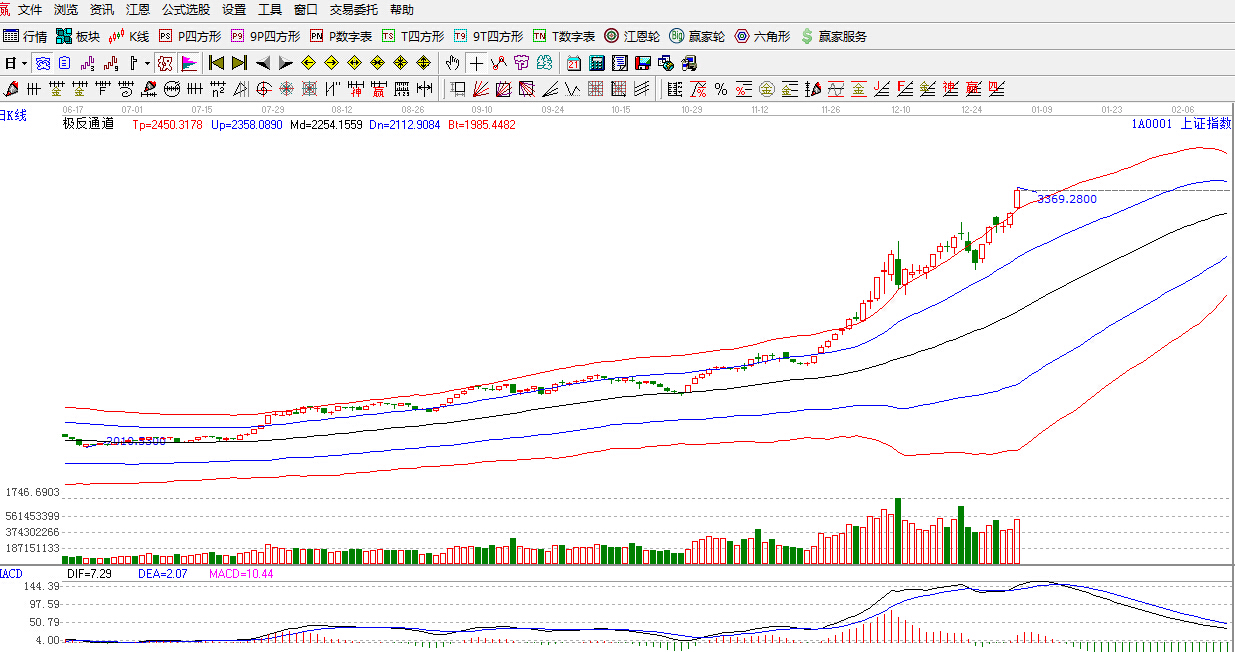Select the crosshair cursor tool
The image size is (1235, 652).
[x=477, y=63]
